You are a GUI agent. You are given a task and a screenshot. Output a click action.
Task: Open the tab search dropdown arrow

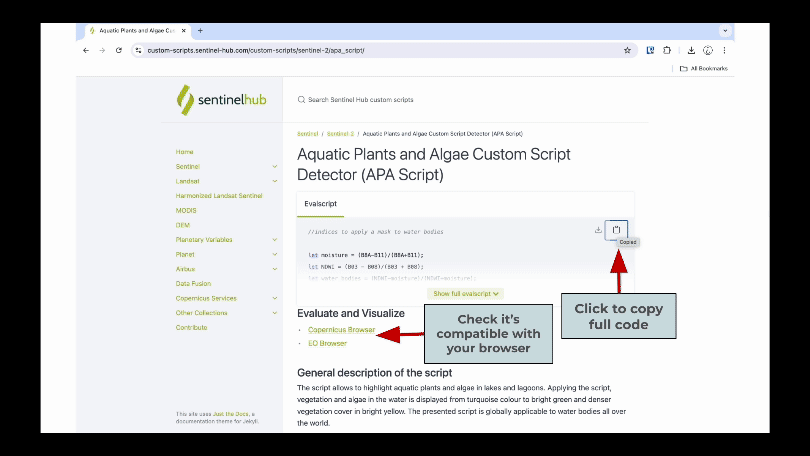pos(725,31)
